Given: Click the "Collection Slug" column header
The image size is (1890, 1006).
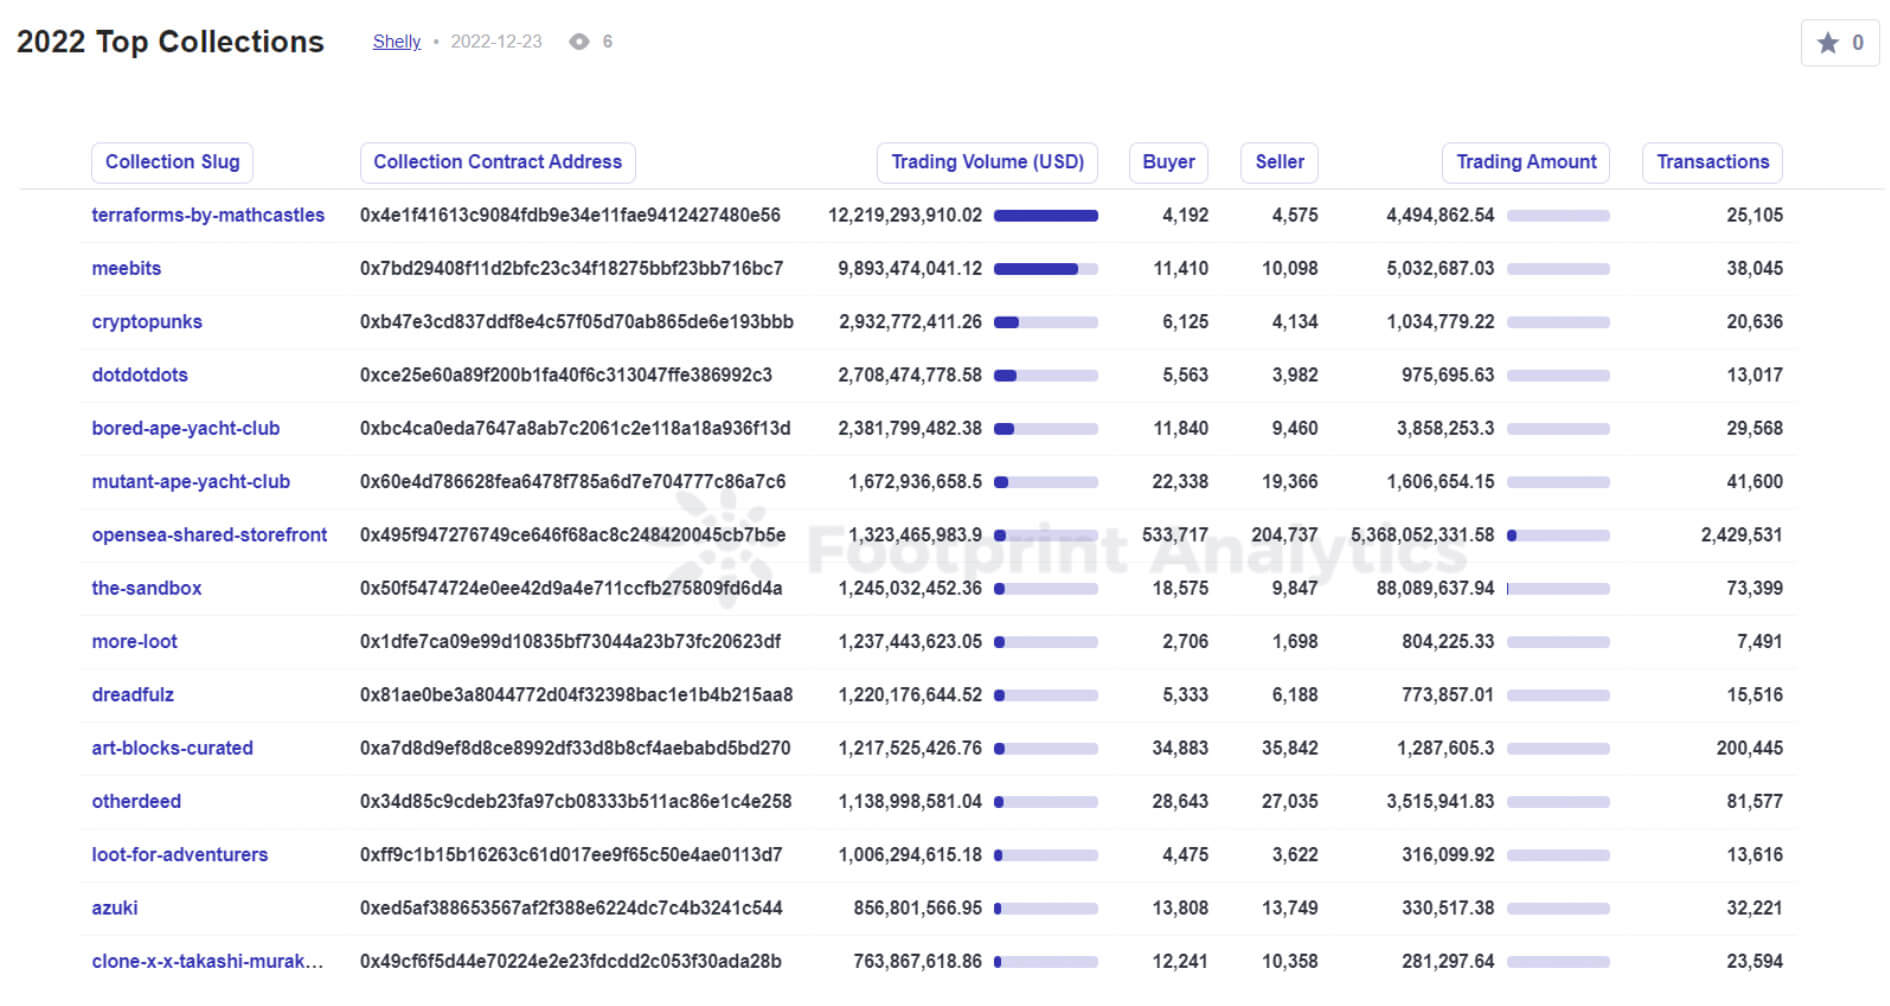Looking at the screenshot, I should pyautogui.click(x=171, y=161).
